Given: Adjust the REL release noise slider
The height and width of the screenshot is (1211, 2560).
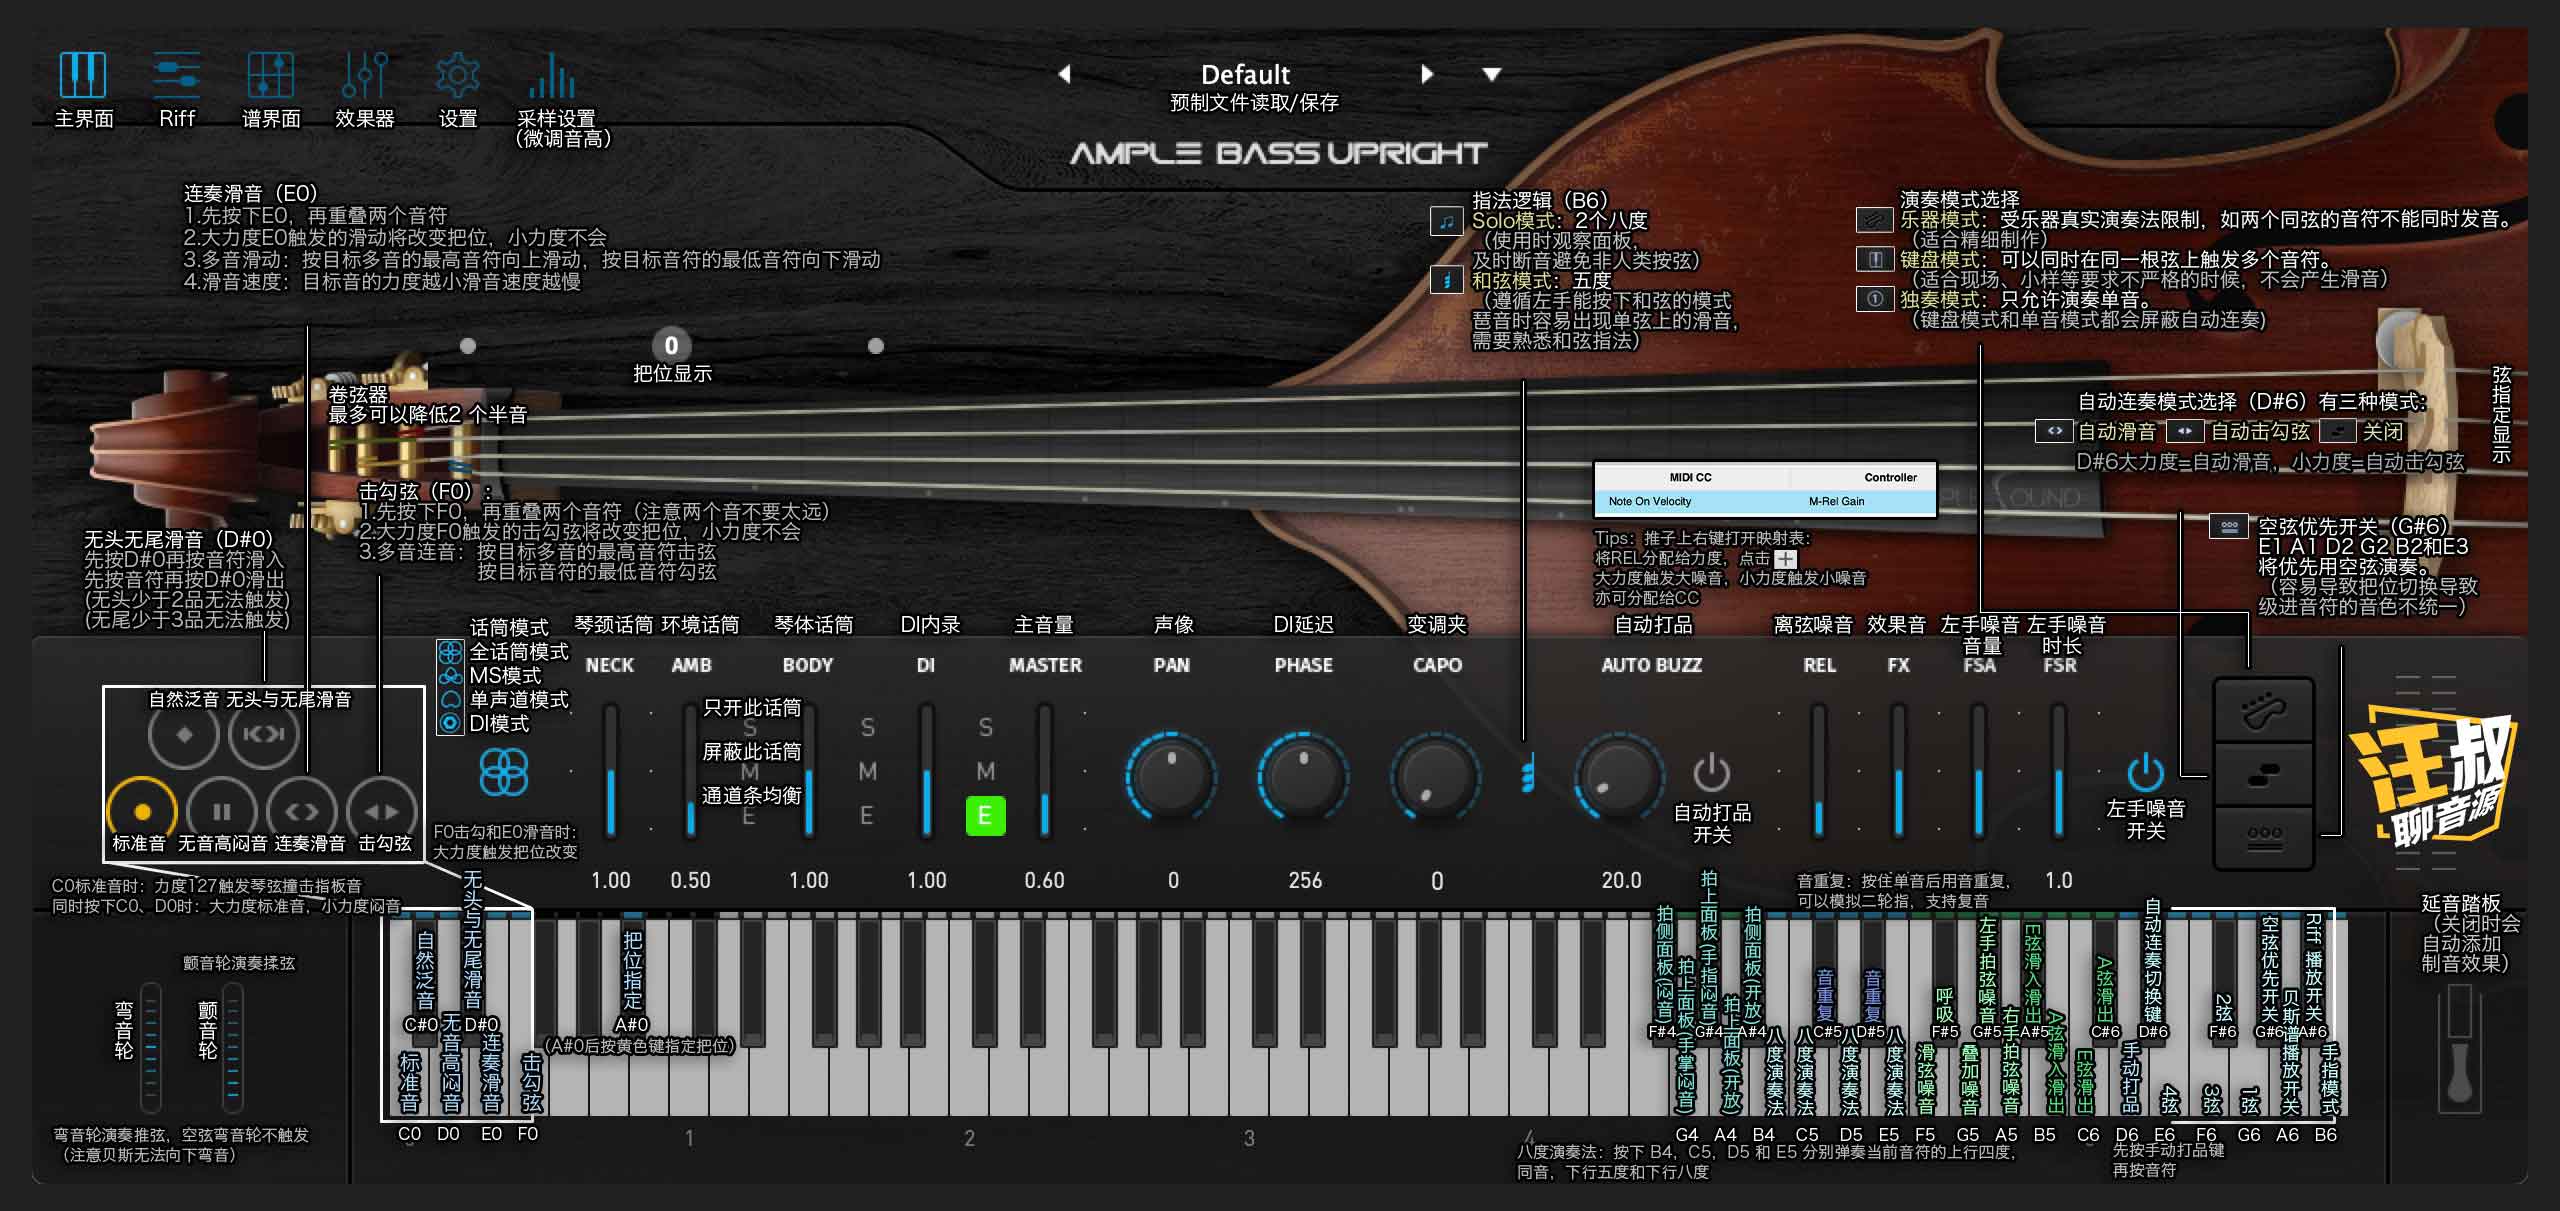Looking at the screenshot, I should [x=1818, y=770].
